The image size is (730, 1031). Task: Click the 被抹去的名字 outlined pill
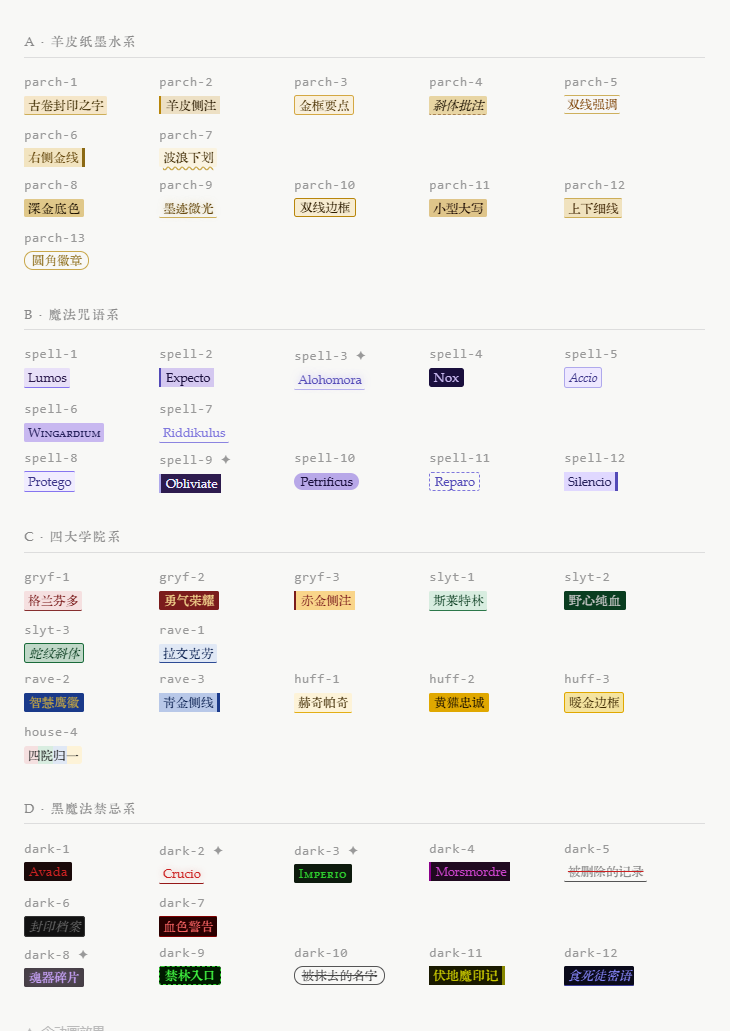[339, 976]
